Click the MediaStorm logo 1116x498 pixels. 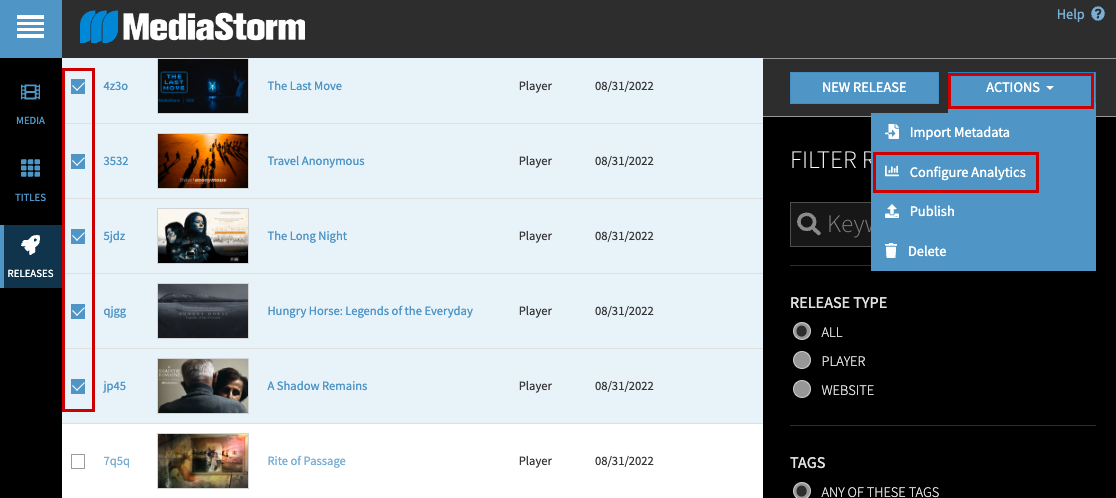pos(193,27)
